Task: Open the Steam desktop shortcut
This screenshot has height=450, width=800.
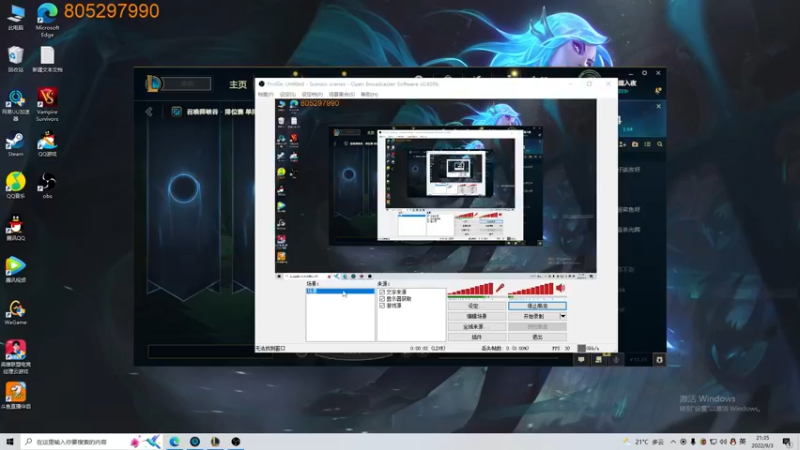Action: click(x=15, y=144)
